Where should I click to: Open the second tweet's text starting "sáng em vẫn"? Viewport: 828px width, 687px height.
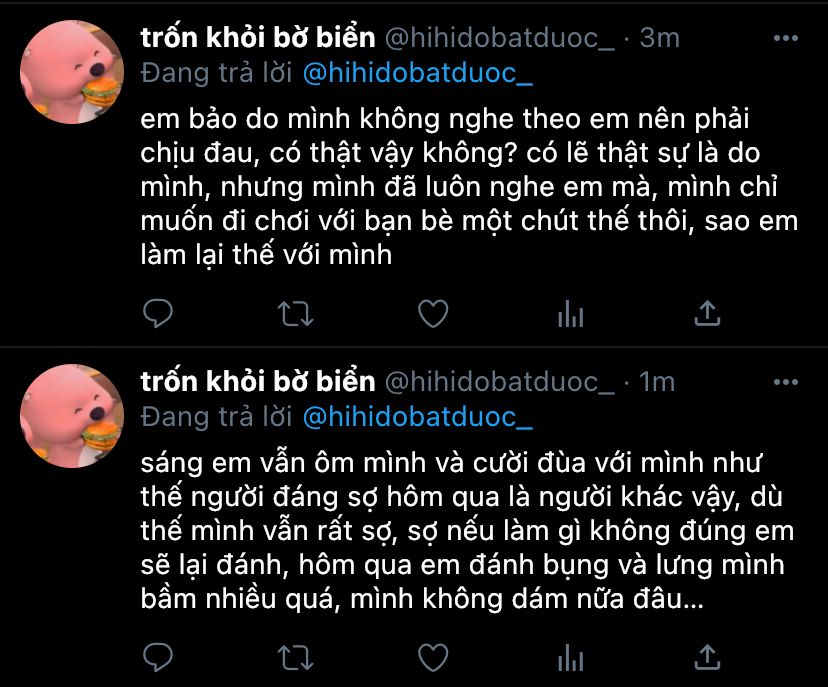coord(467,531)
